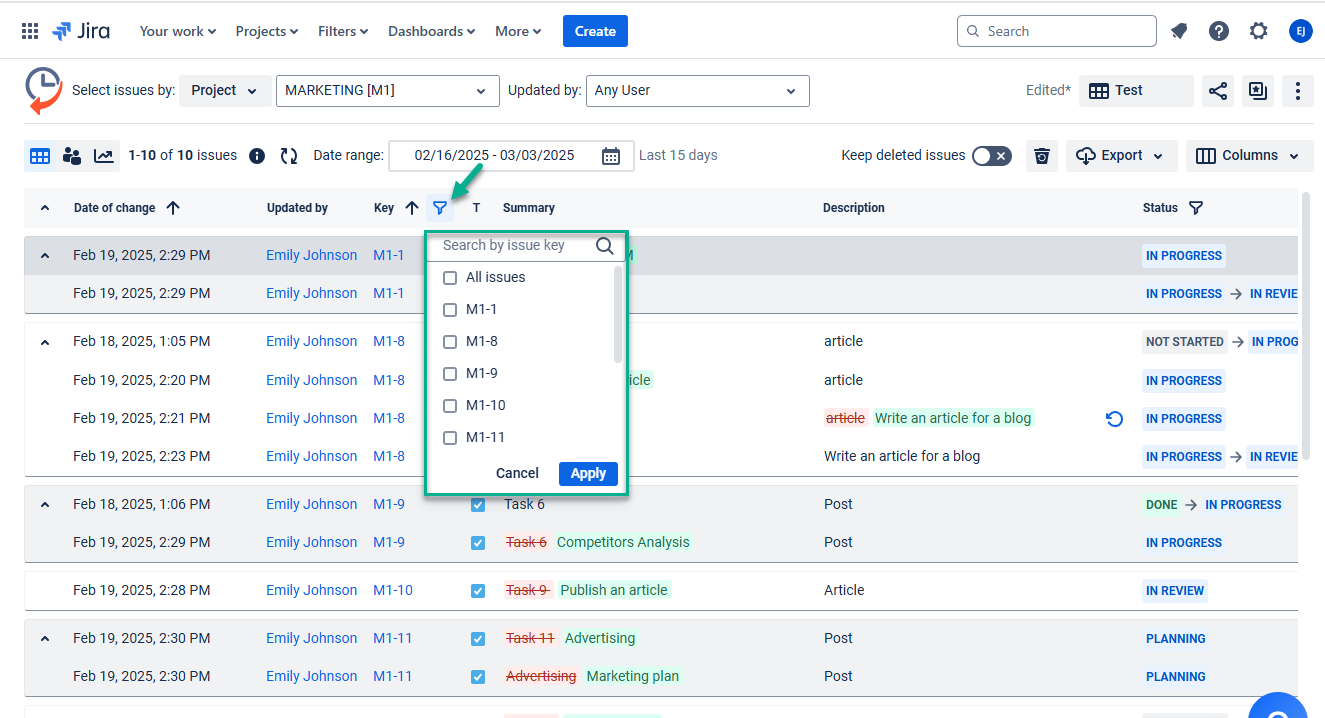The height and width of the screenshot is (718, 1325).
Task: Expand the Updated by Any User dropdown
Action: pyautogui.click(x=697, y=91)
